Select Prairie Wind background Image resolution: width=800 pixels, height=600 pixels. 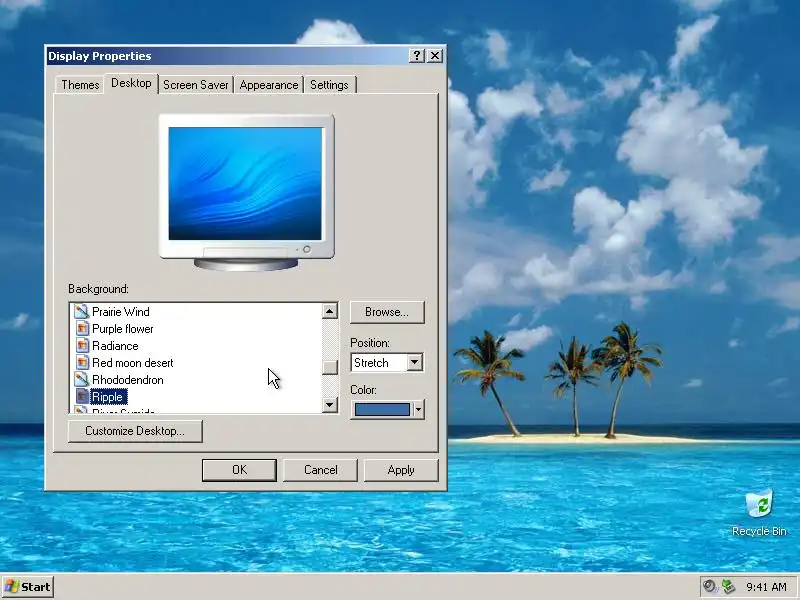pos(121,312)
